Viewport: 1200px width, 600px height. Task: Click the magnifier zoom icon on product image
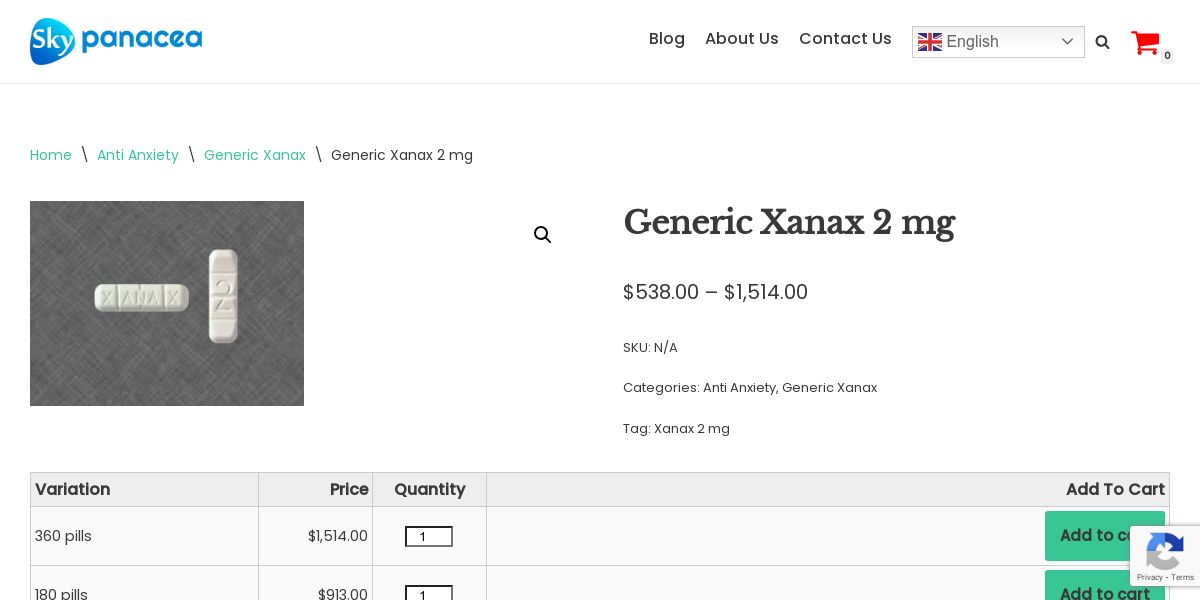pos(543,235)
